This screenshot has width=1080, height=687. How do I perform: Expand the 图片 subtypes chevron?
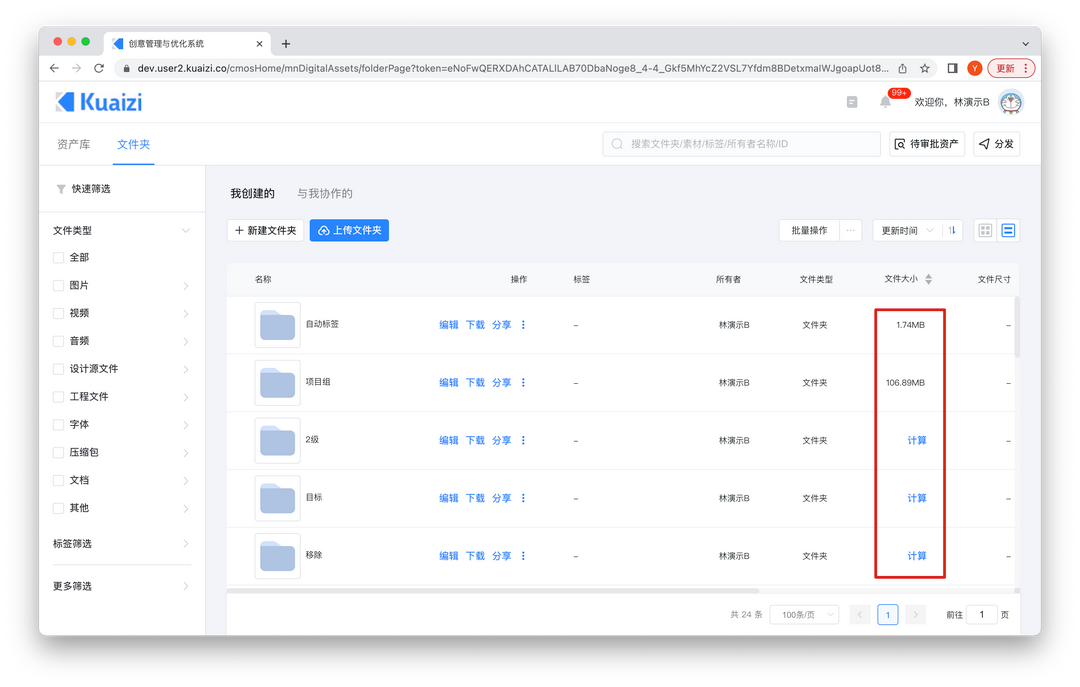coord(186,286)
